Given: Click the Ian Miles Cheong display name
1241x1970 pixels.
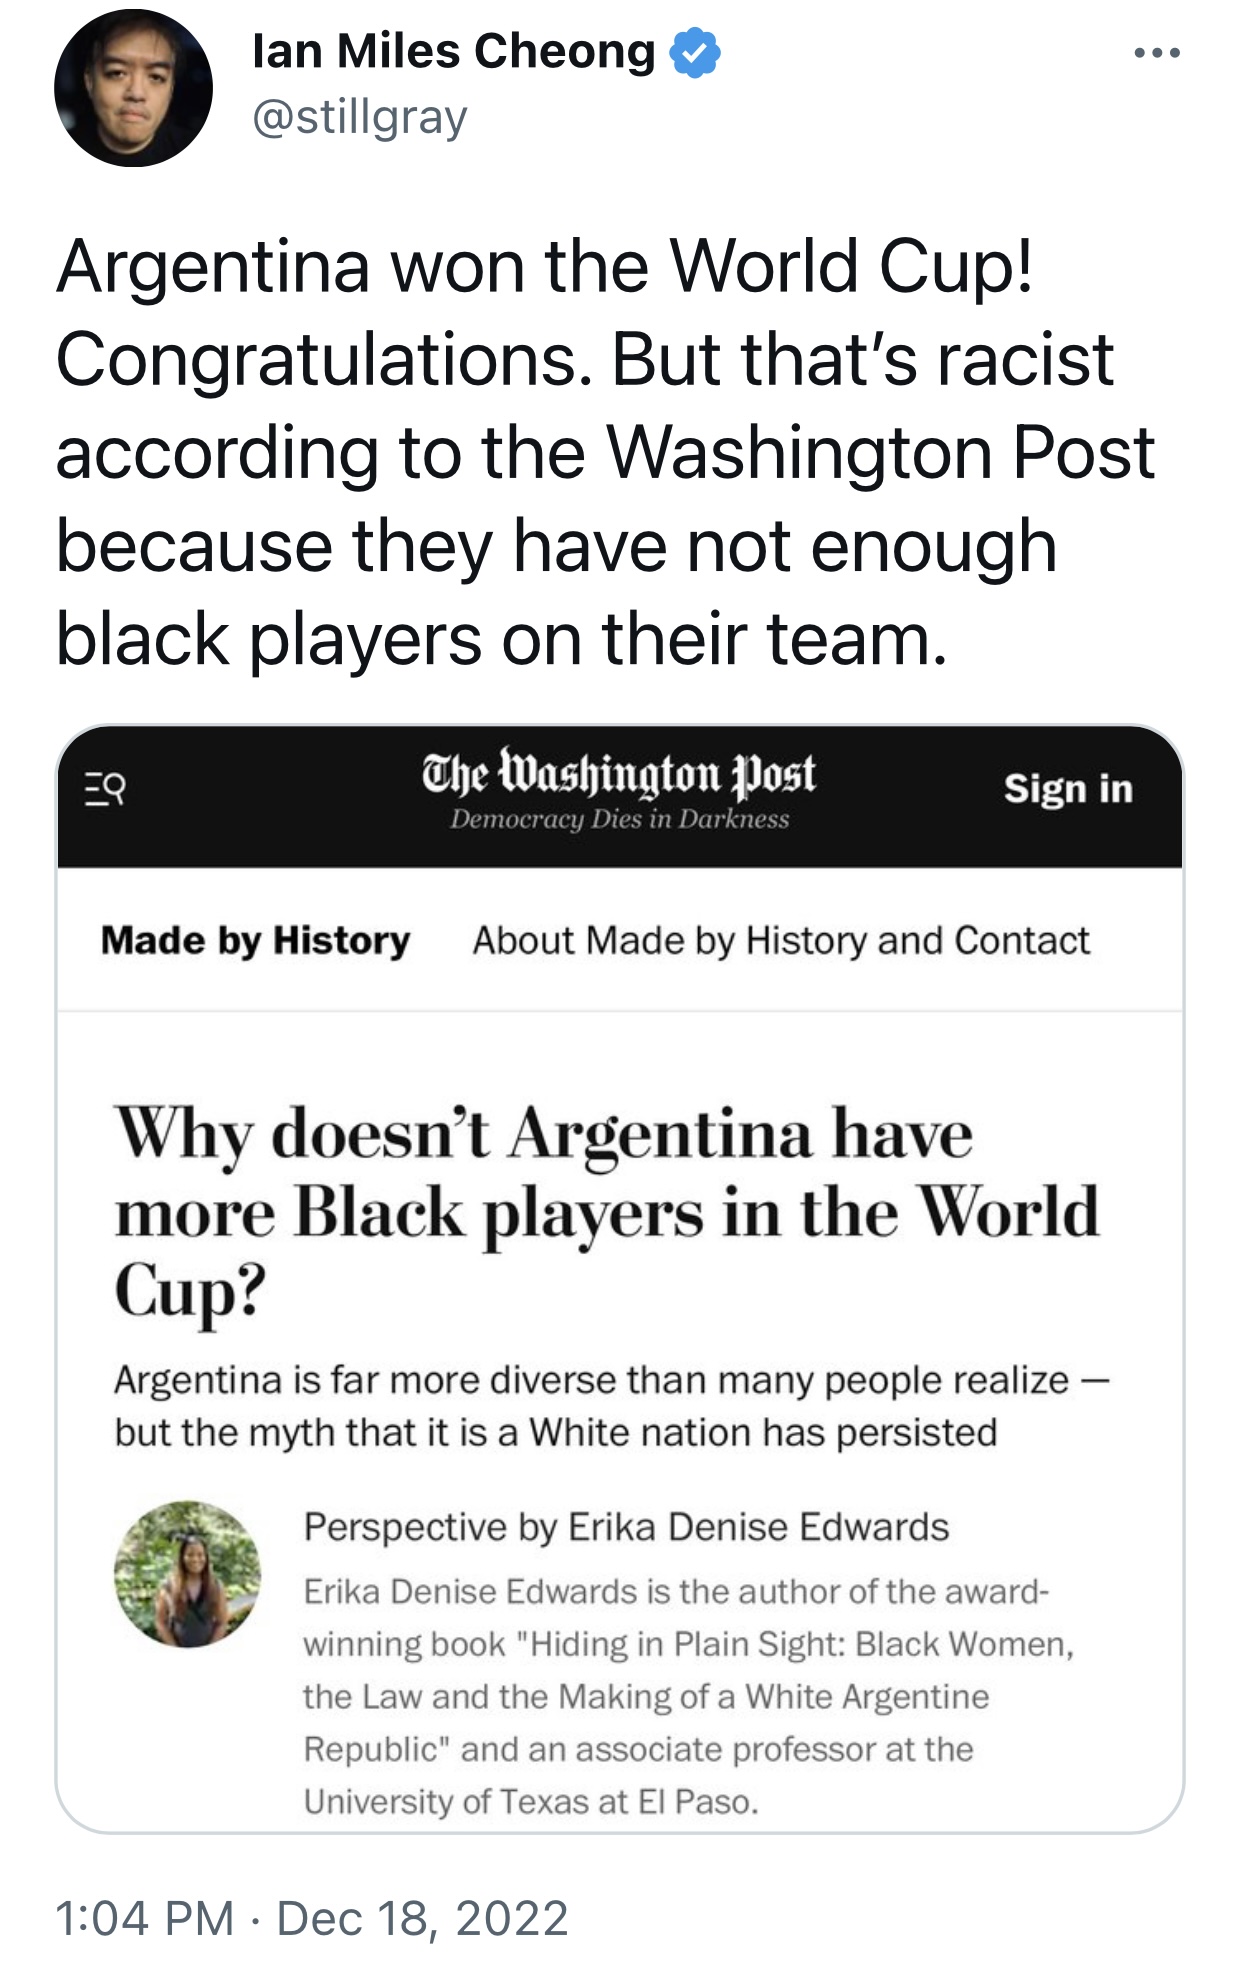Looking at the screenshot, I should [454, 52].
